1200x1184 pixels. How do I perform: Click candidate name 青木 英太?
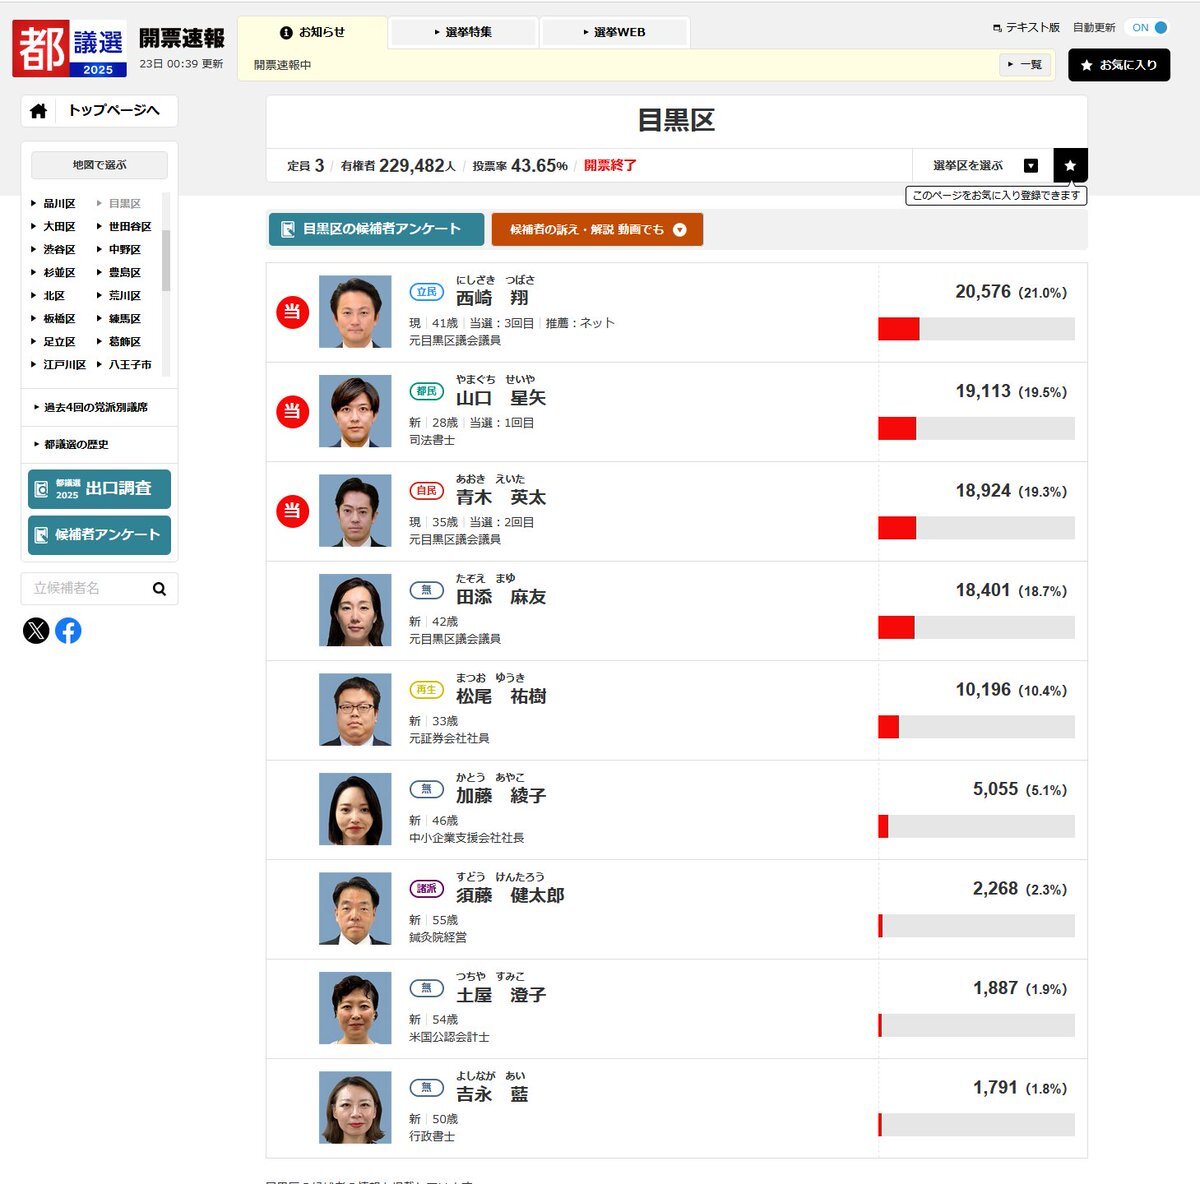coord(501,497)
